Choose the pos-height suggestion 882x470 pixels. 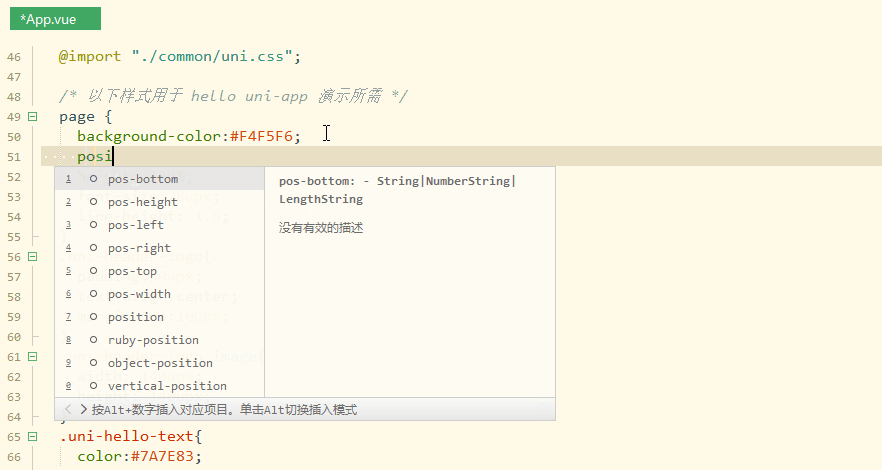coord(143,202)
